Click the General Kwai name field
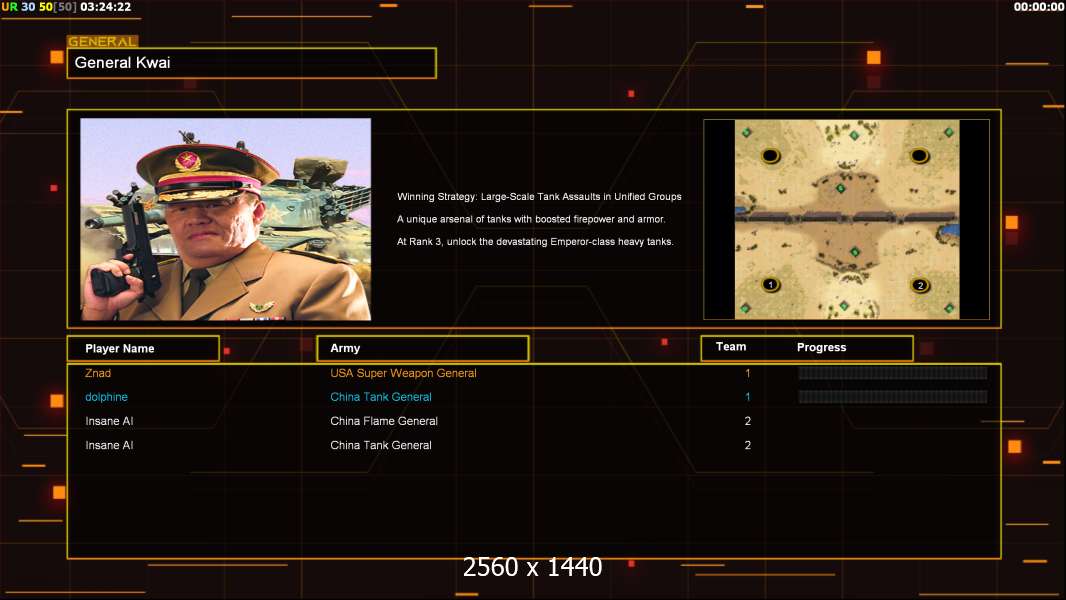Image resolution: width=1066 pixels, height=600 pixels. pos(251,63)
